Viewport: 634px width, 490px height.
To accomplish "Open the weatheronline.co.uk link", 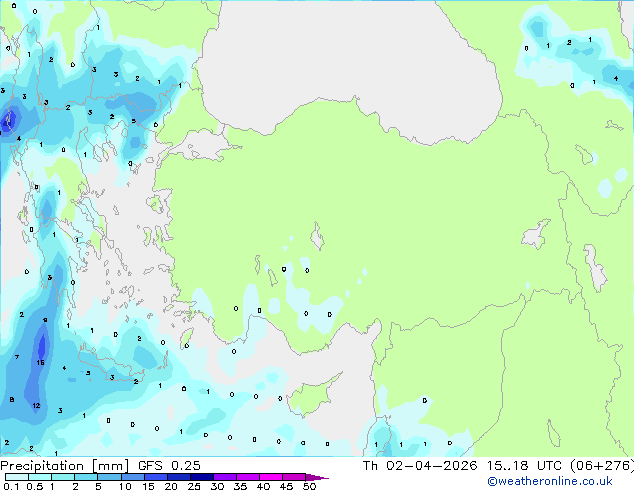I will click(550, 481).
